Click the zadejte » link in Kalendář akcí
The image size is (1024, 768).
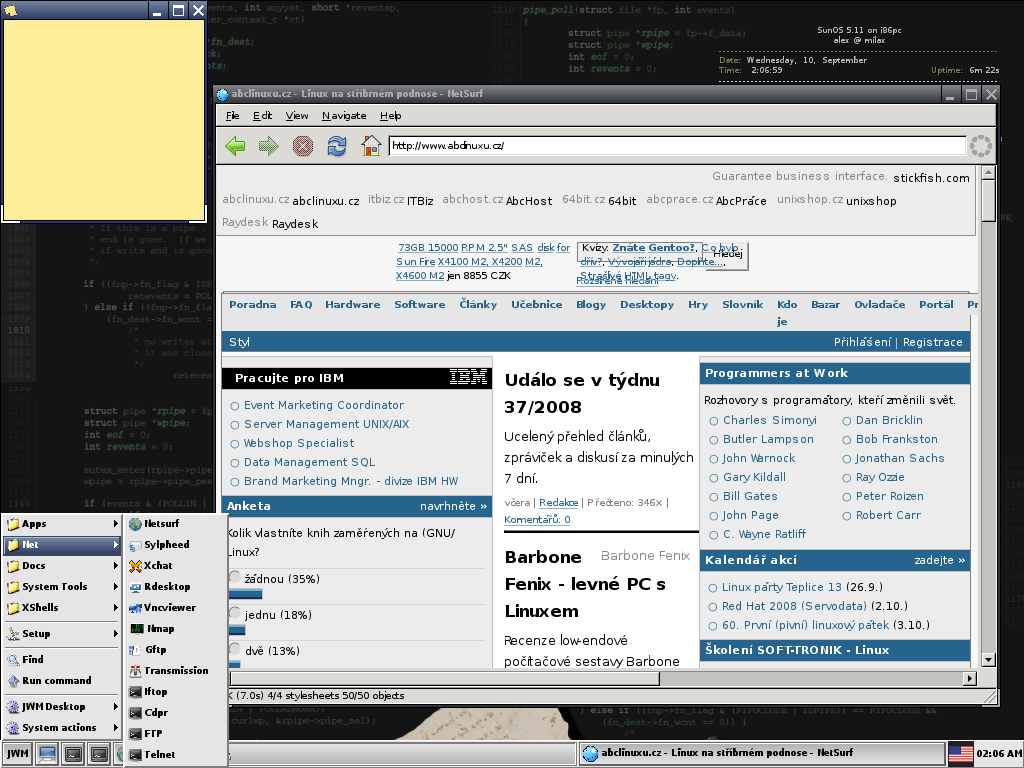[939, 560]
